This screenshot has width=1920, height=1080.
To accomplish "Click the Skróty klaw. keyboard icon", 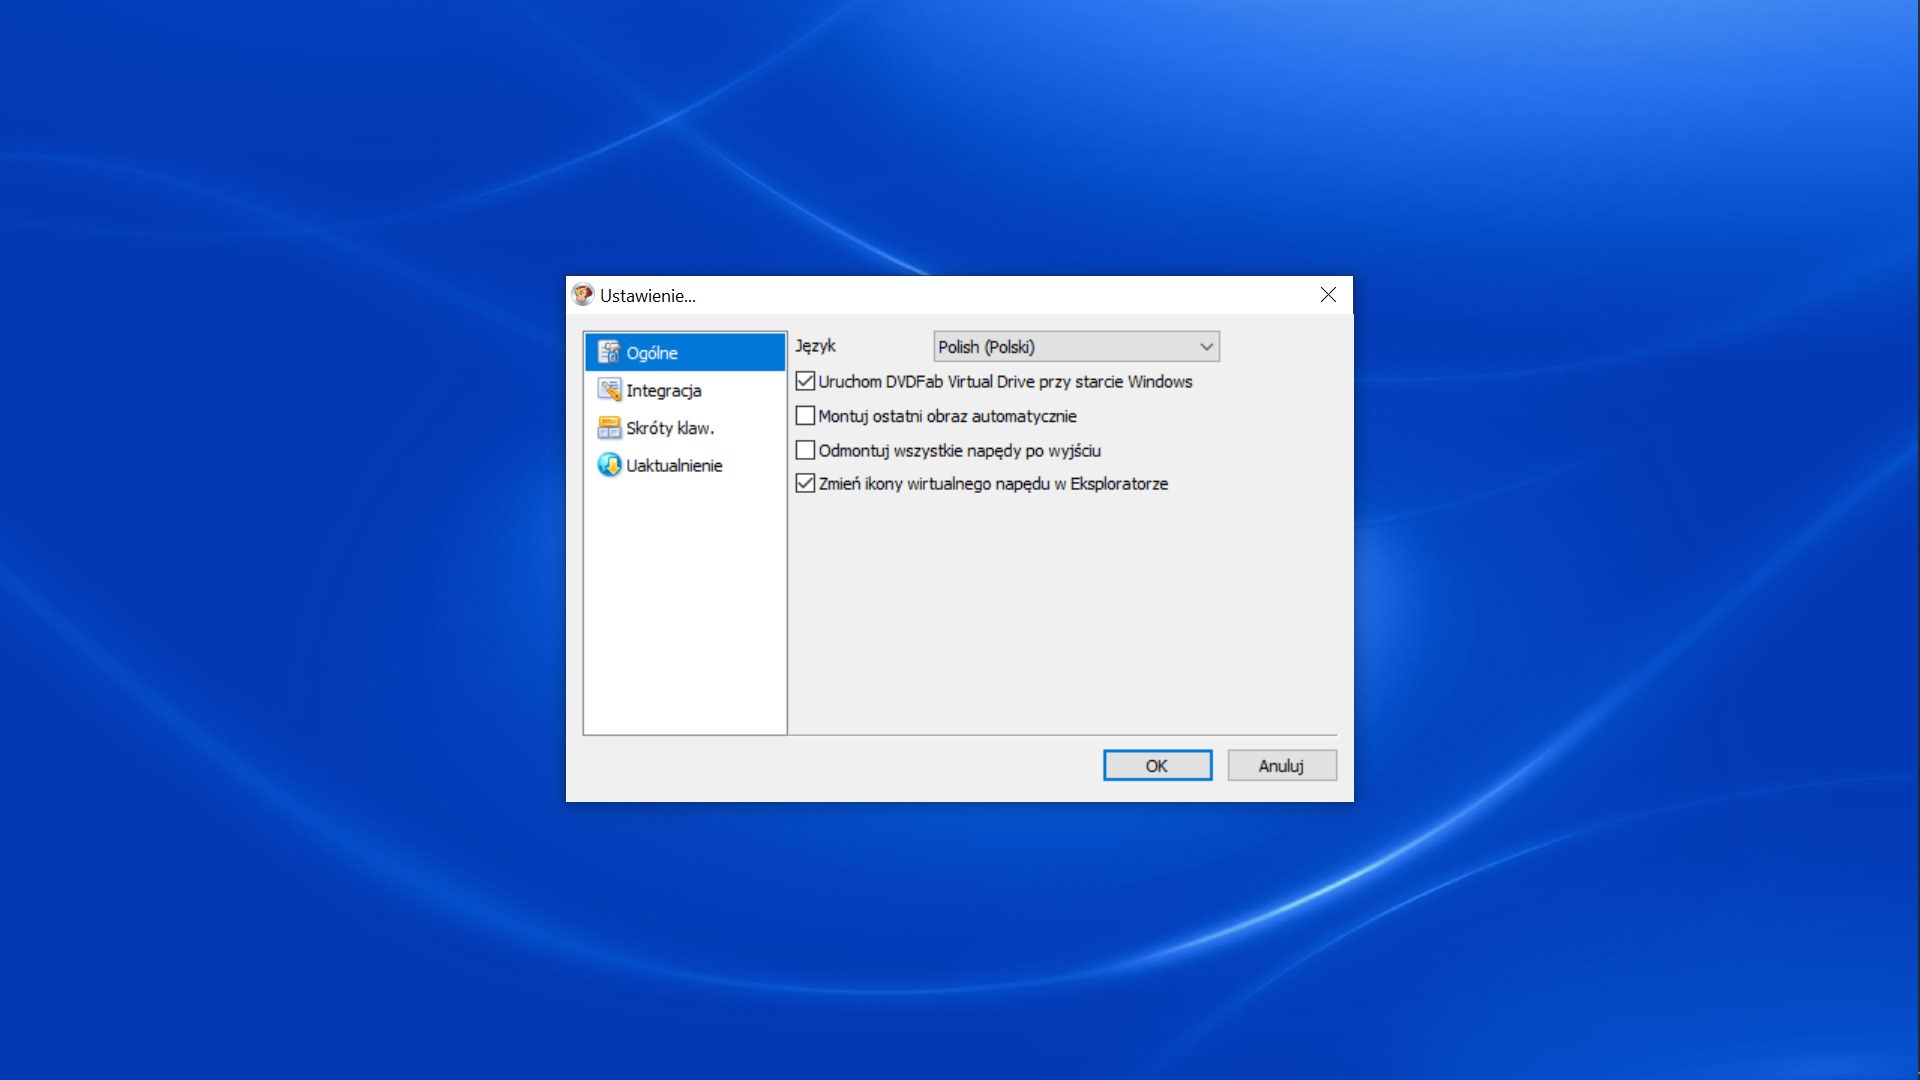I will click(x=608, y=428).
